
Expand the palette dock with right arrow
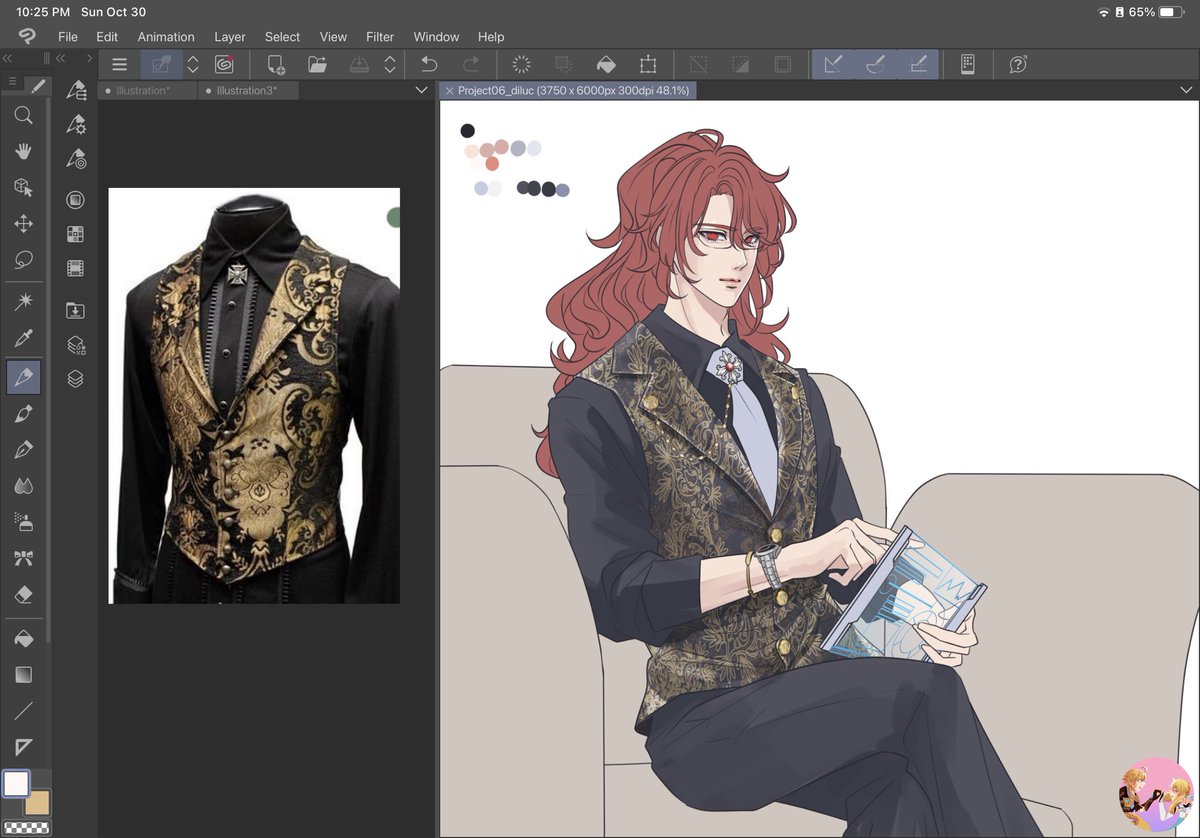coord(89,58)
